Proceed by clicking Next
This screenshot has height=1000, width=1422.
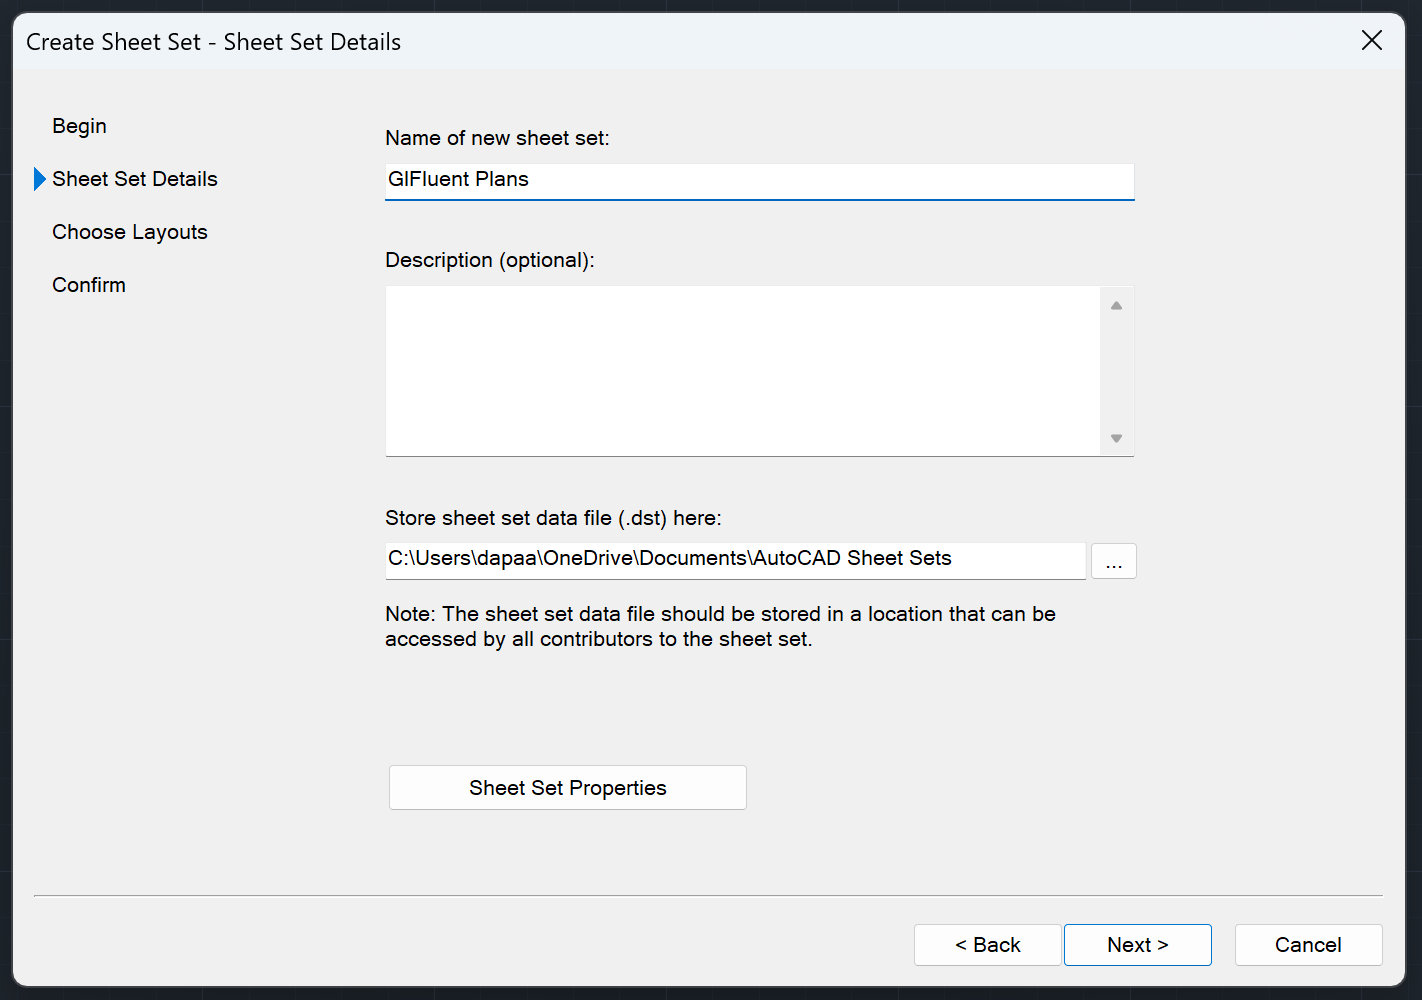[1137, 944]
